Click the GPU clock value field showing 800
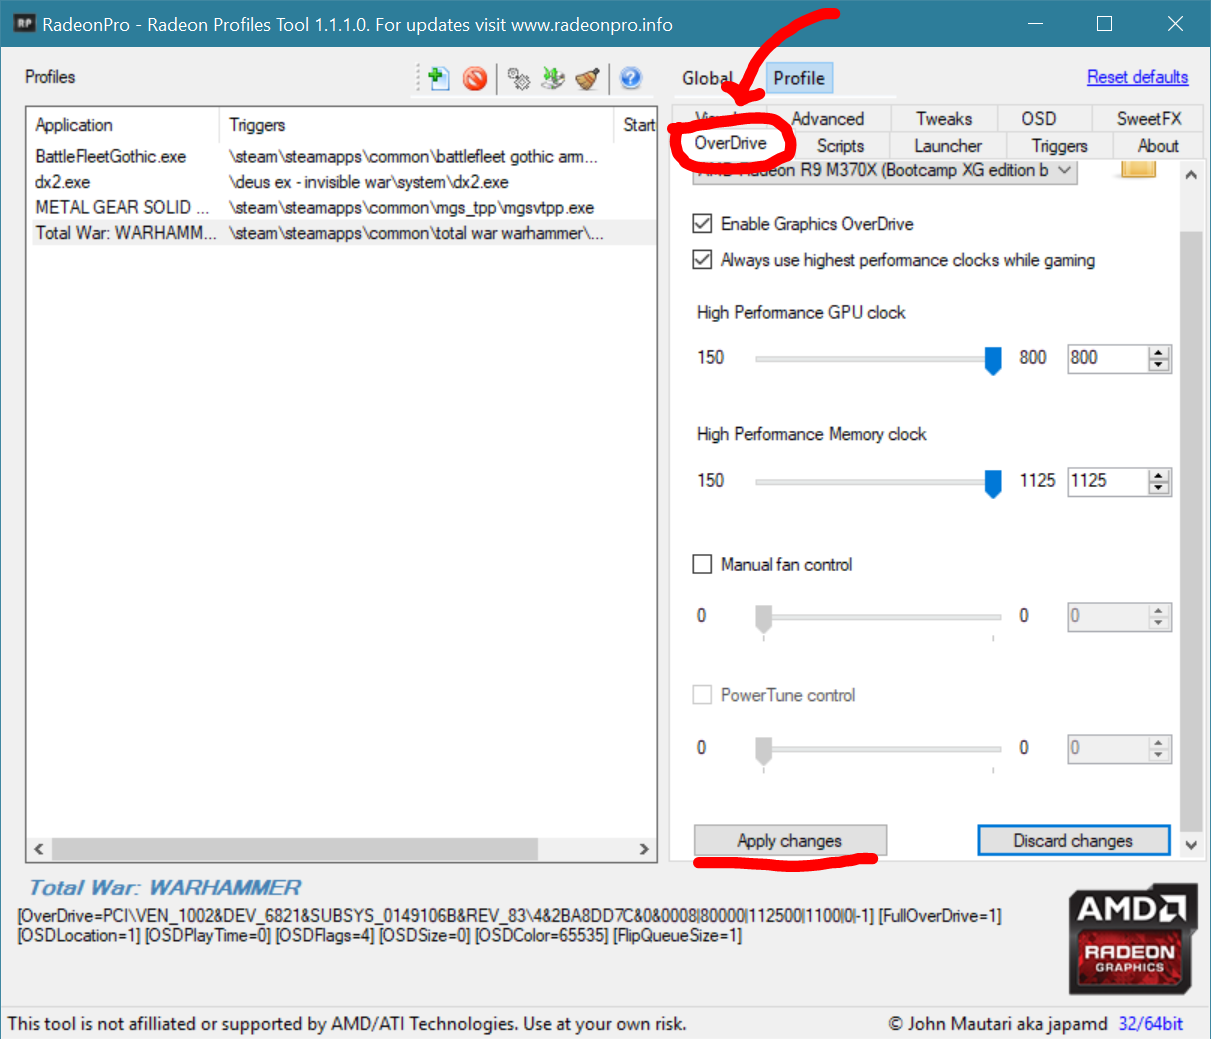Image resolution: width=1211 pixels, height=1039 pixels. pos(1107,358)
